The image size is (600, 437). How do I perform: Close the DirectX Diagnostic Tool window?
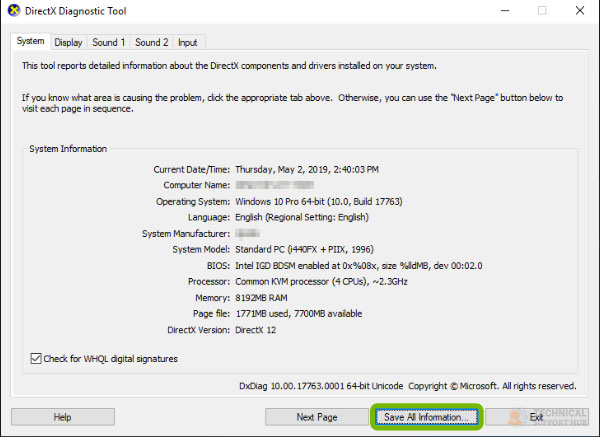[580, 11]
